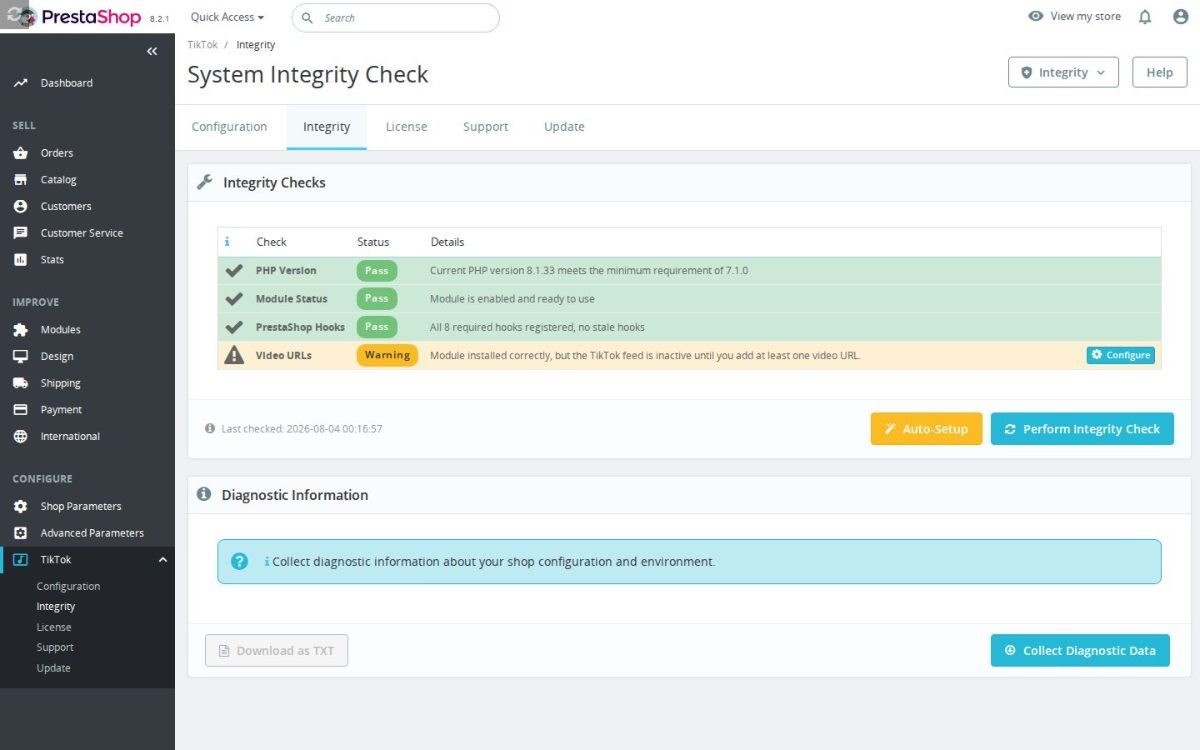
Task: Collapse the TikTok sidebar submenu
Action: click(x=163, y=560)
